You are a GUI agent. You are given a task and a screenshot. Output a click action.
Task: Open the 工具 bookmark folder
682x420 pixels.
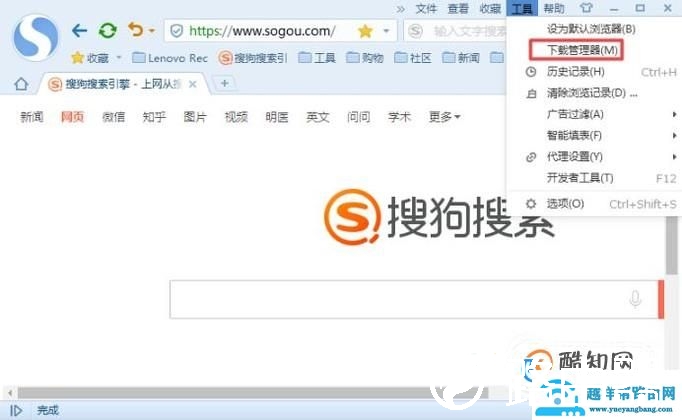pos(317,58)
